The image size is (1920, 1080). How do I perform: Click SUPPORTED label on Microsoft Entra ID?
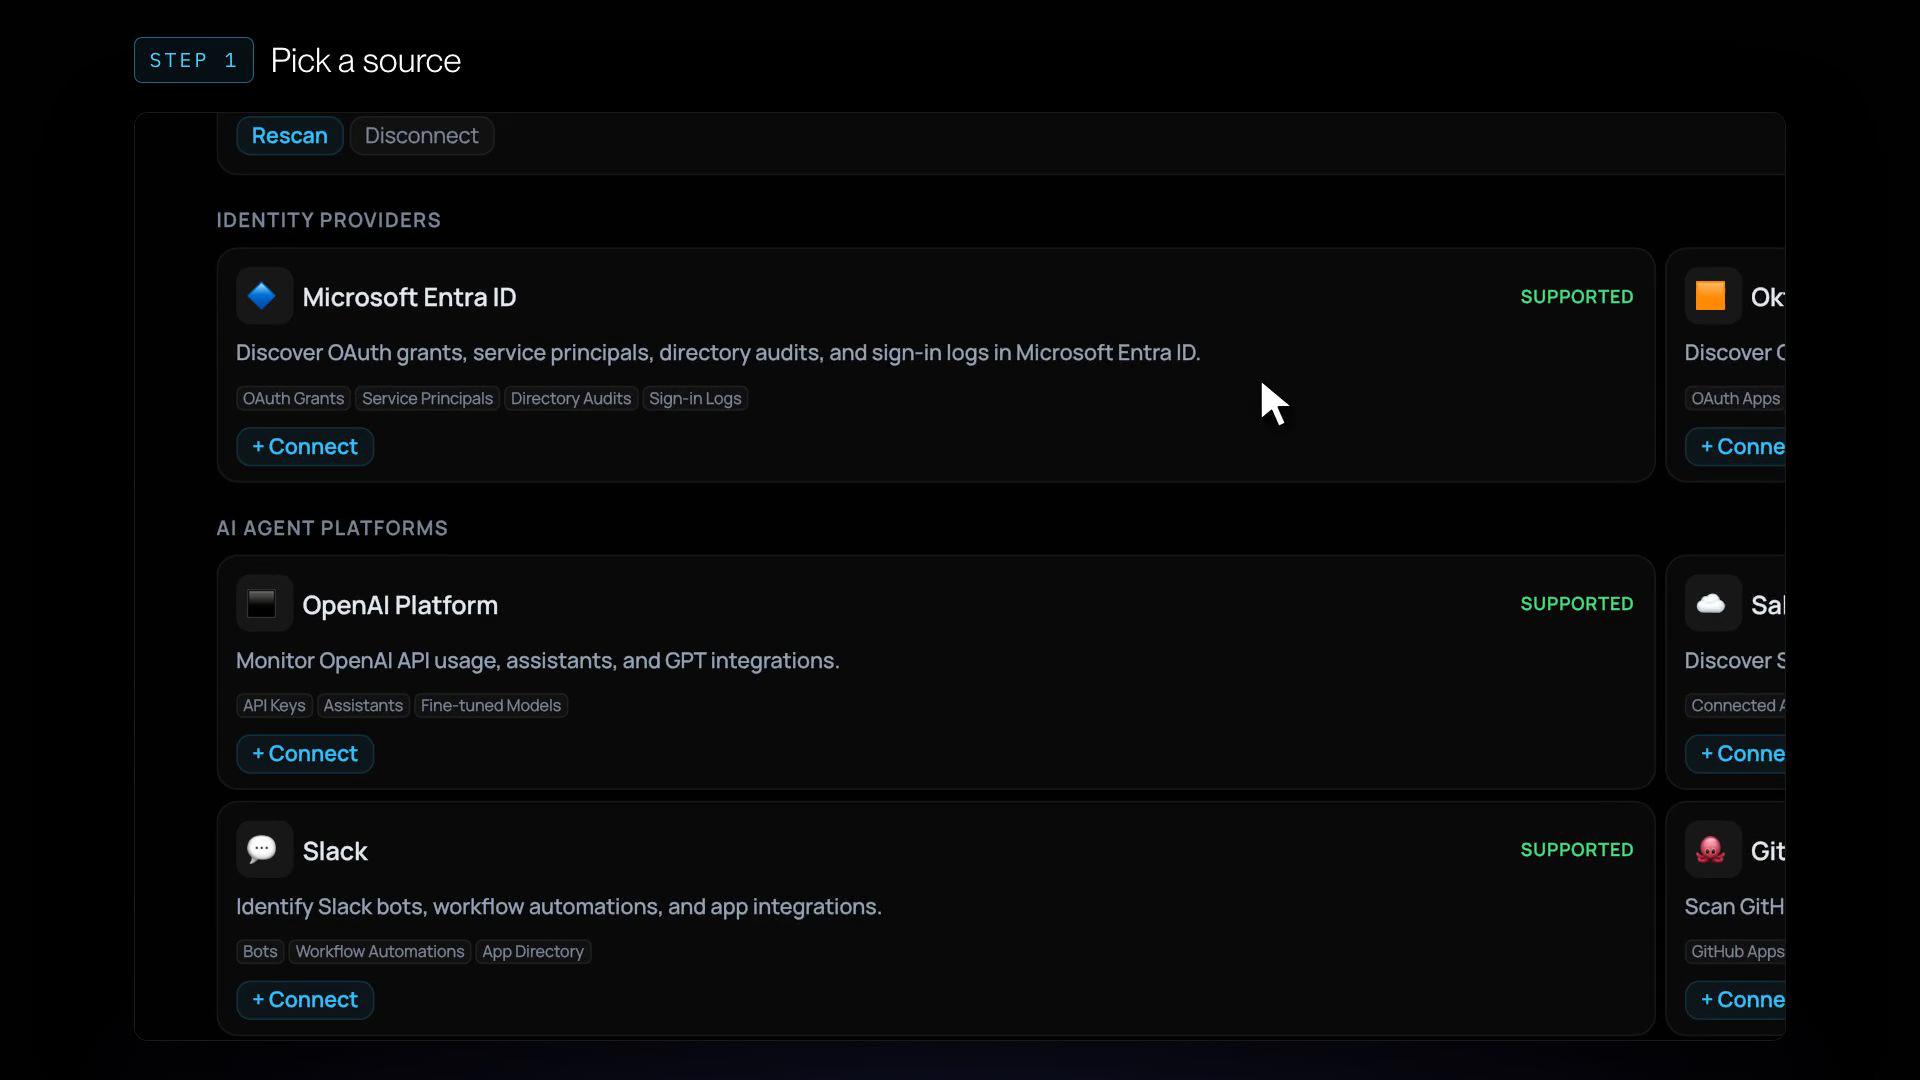tap(1576, 297)
